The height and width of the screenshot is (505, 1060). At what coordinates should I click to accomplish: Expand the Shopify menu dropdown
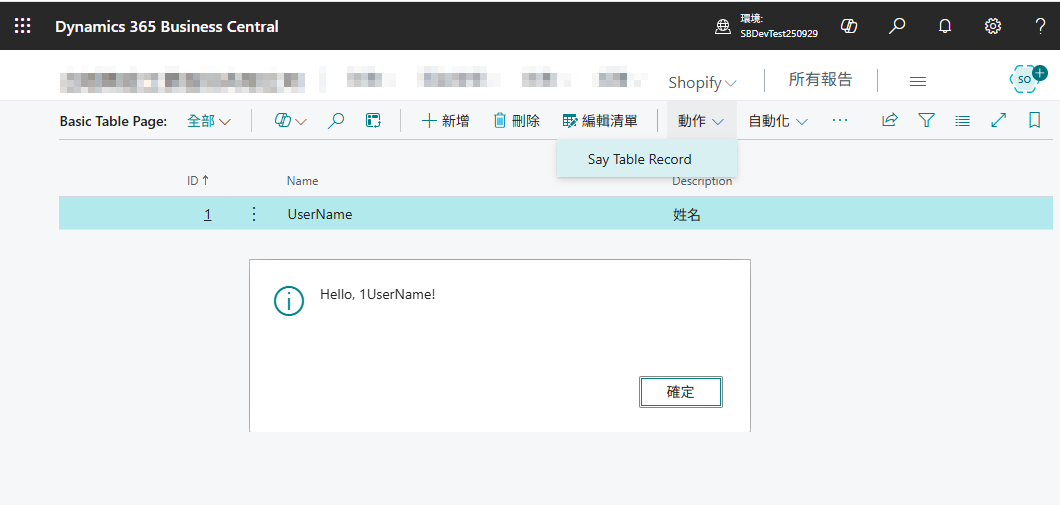[702, 82]
